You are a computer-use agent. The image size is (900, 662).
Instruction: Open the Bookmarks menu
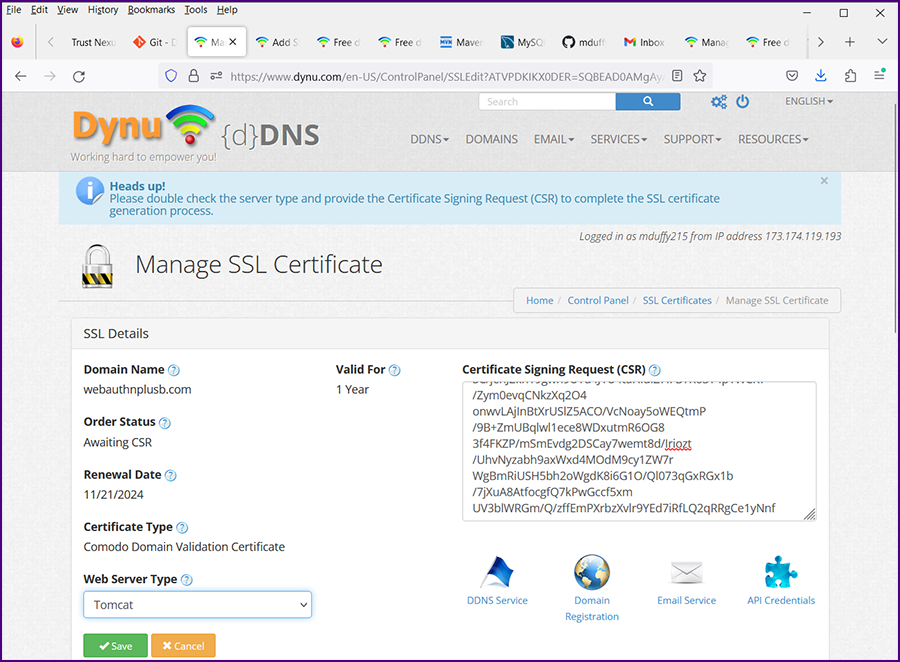point(151,10)
